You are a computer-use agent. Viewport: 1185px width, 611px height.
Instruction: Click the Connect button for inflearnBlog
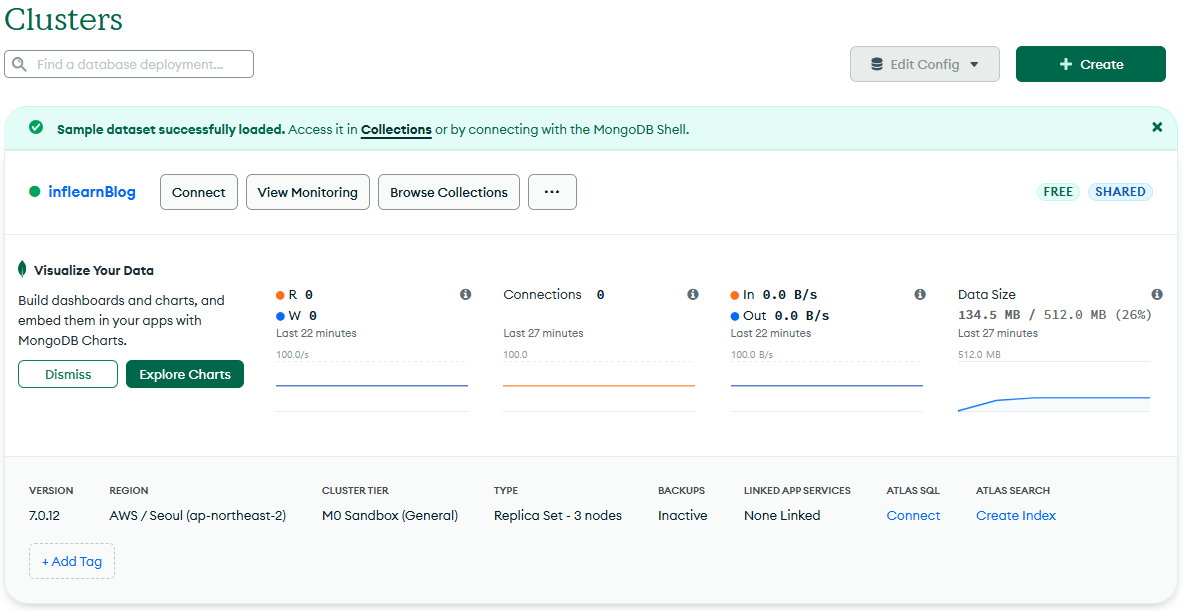click(199, 192)
